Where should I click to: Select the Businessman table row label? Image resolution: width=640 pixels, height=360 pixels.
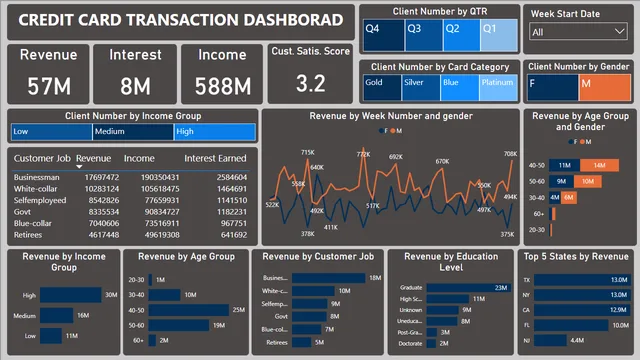click(x=36, y=178)
